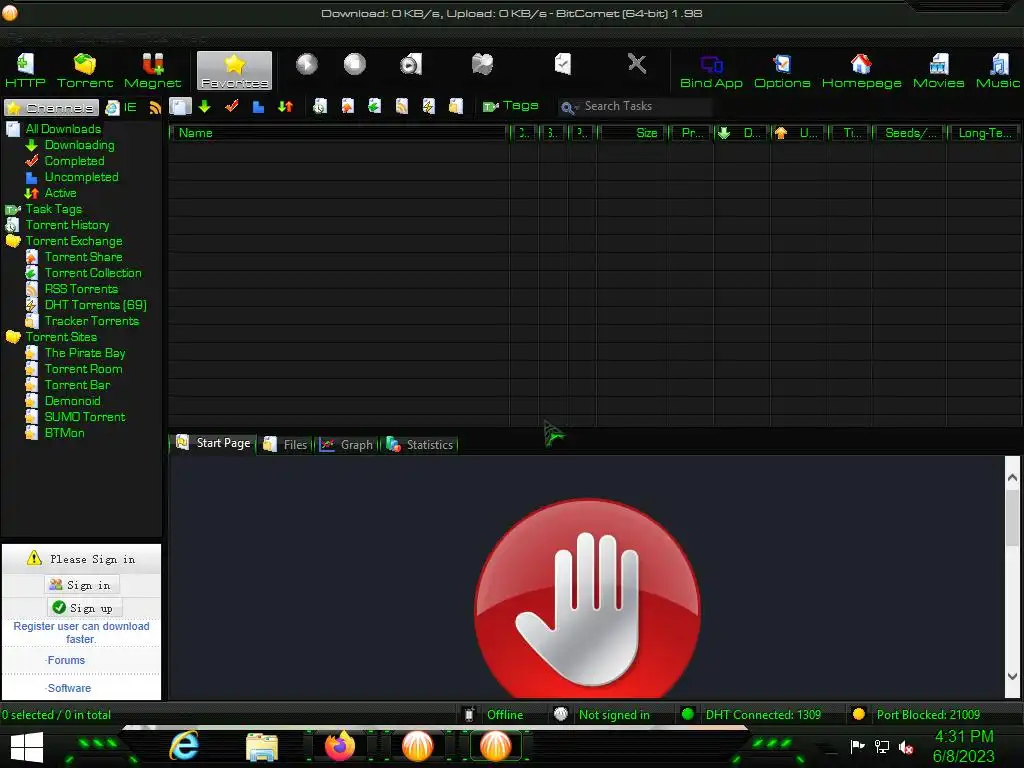Screen dimensions: 1024x768
Task: Open Firefox from the taskbar
Action: pos(340,746)
